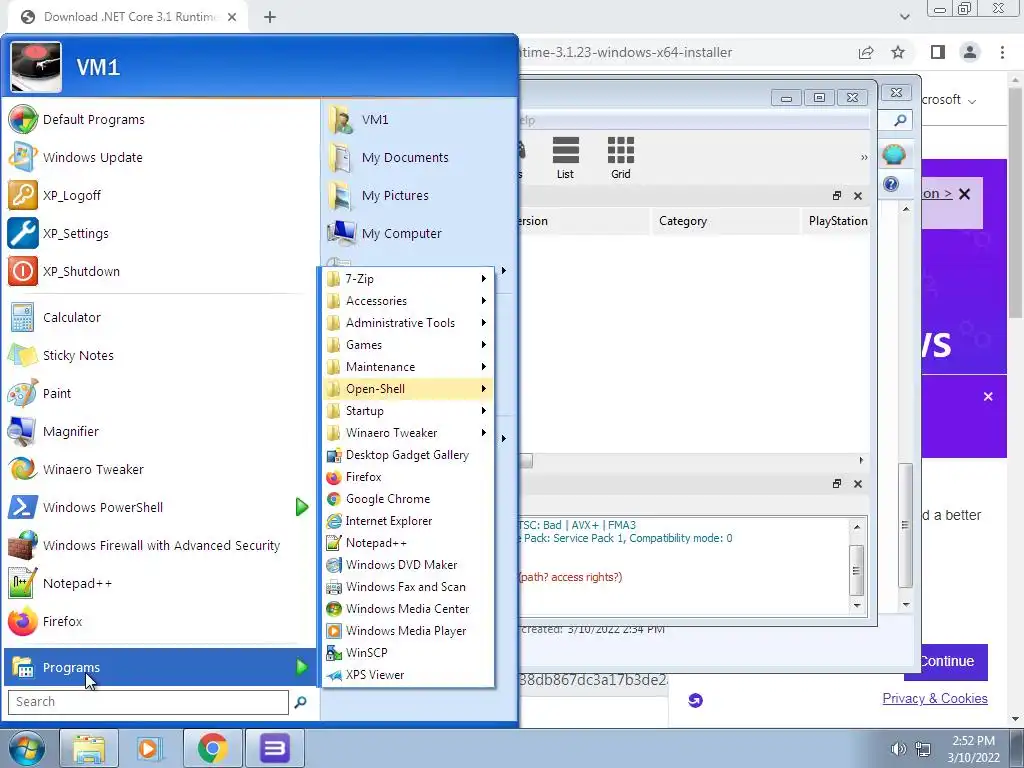
Task: Expand Maintenance folder
Action: pos(408,367)
